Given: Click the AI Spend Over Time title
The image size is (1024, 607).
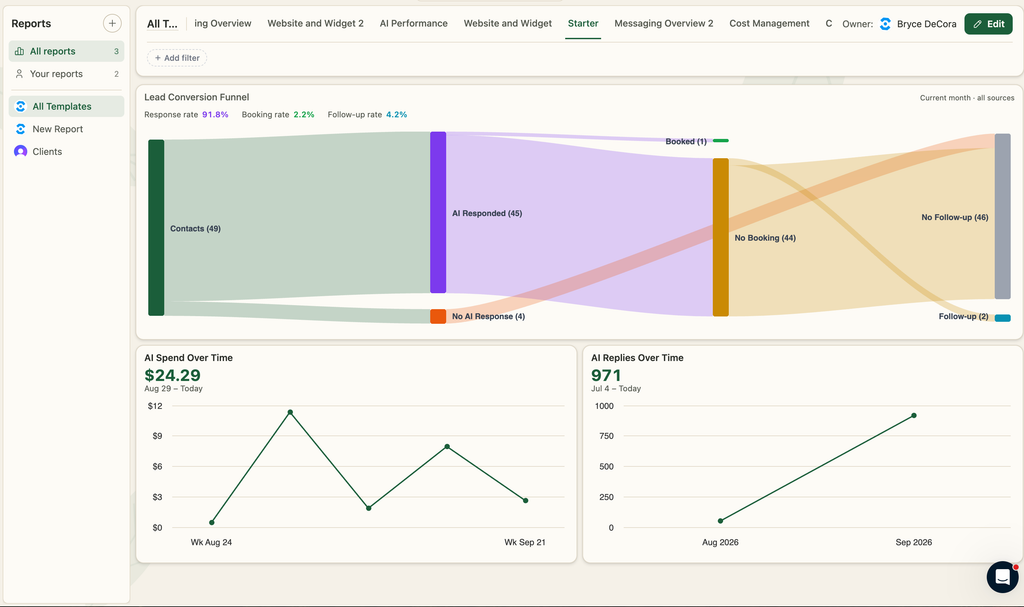Looking at the screenshot, I should pos(188,357).
